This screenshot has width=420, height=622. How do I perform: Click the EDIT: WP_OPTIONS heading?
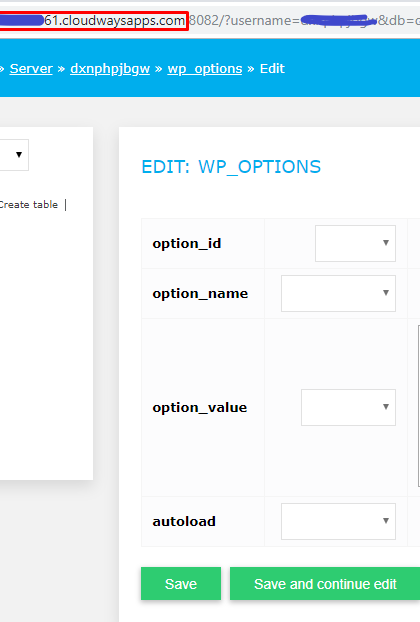pyautogui.click(x=231, y=167)
